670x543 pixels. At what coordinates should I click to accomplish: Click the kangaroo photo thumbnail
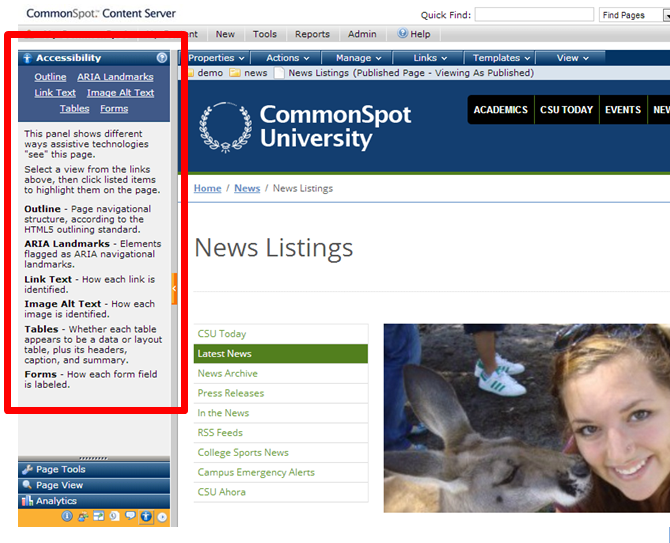[x=526, y=418]
